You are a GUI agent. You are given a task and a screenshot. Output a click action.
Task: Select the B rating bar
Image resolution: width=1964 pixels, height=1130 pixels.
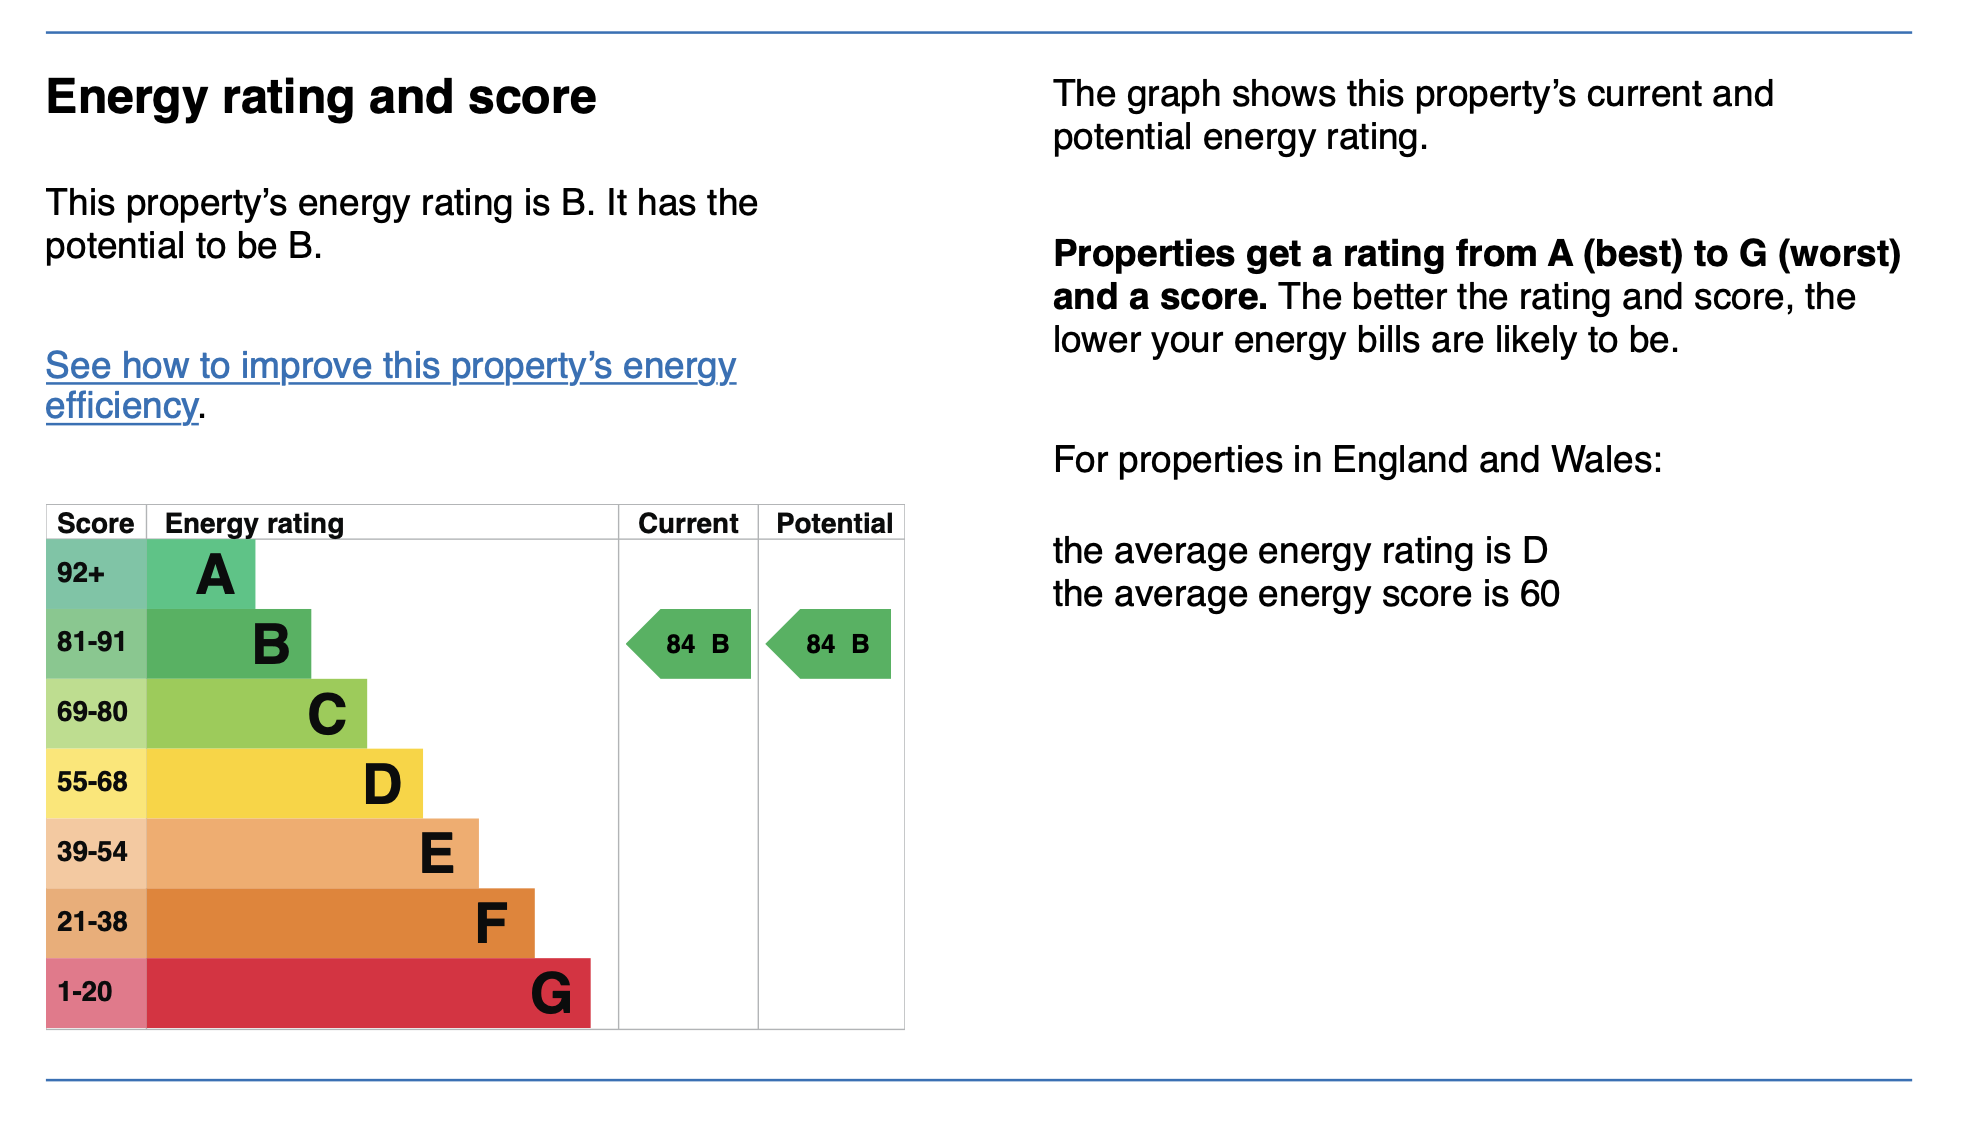[x=229, y=644]
